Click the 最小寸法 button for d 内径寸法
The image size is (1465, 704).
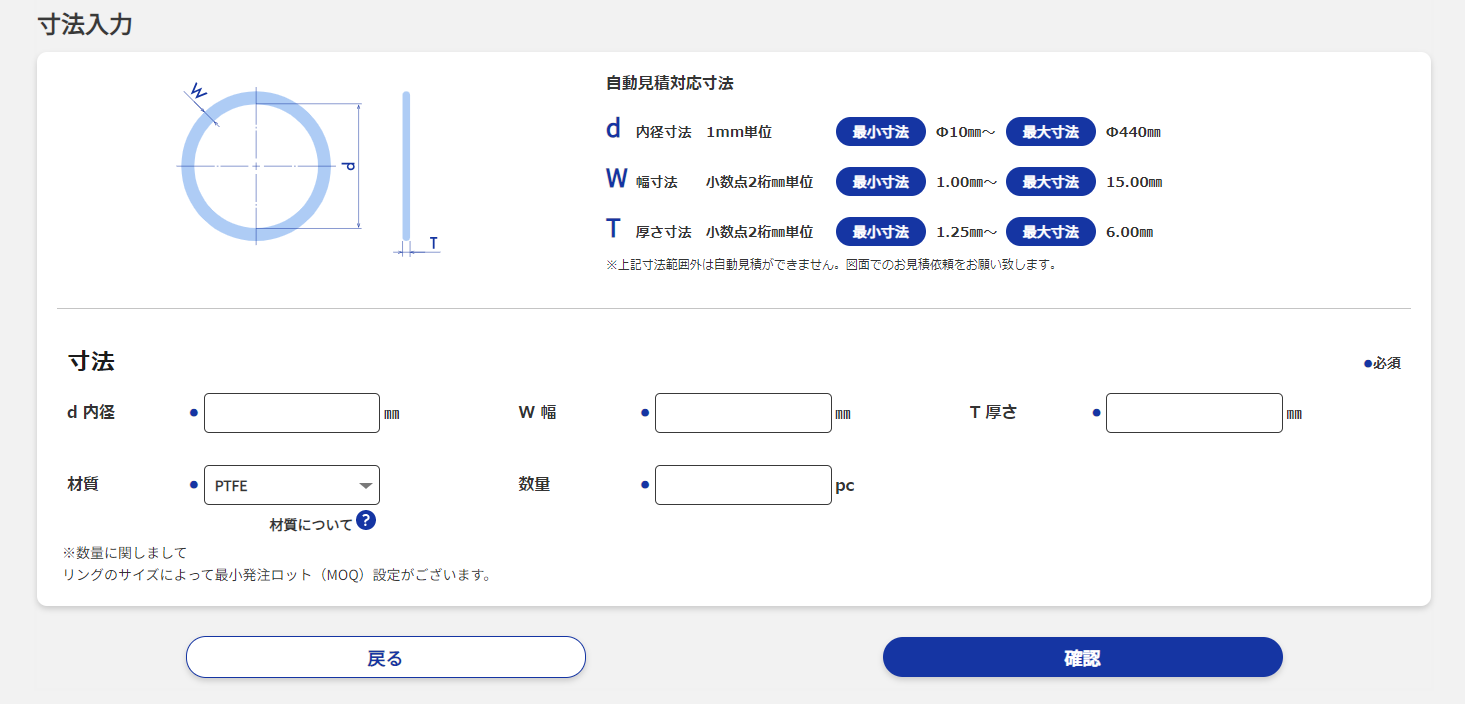coord(880,131)
